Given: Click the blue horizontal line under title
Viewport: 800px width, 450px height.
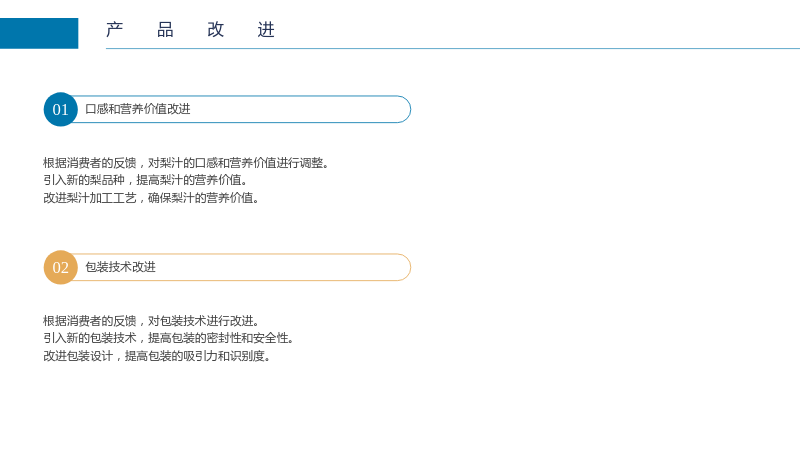Looking at the screenshot, I should click(453, 48).
